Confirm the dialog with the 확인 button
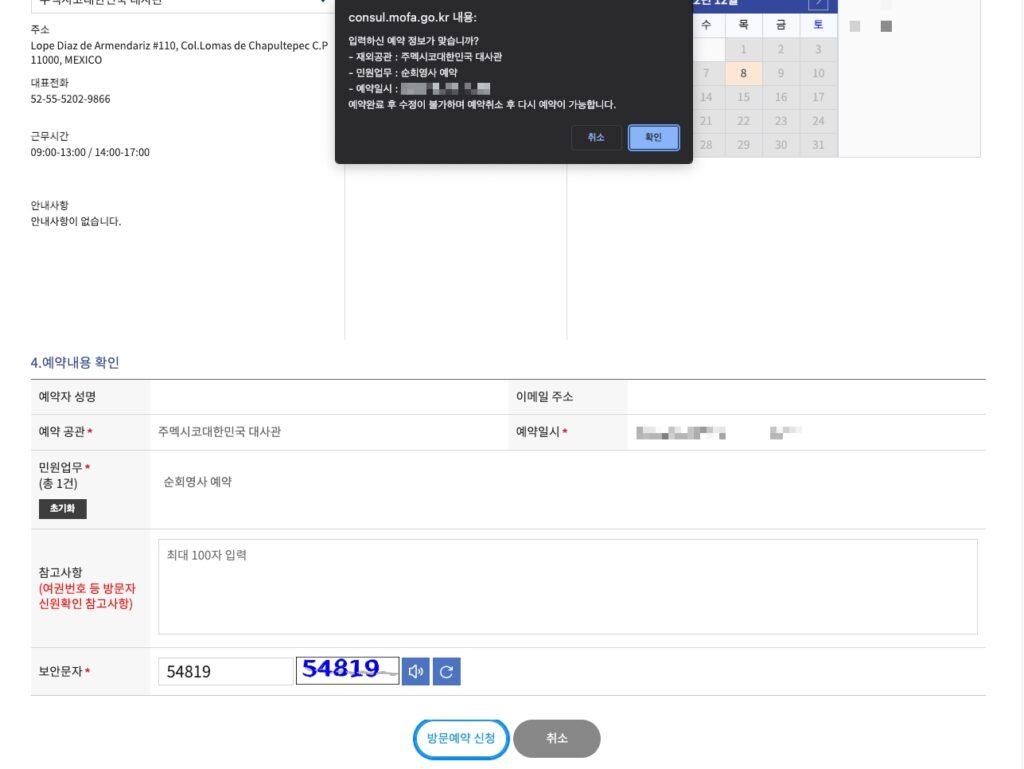 pos(654,137)
